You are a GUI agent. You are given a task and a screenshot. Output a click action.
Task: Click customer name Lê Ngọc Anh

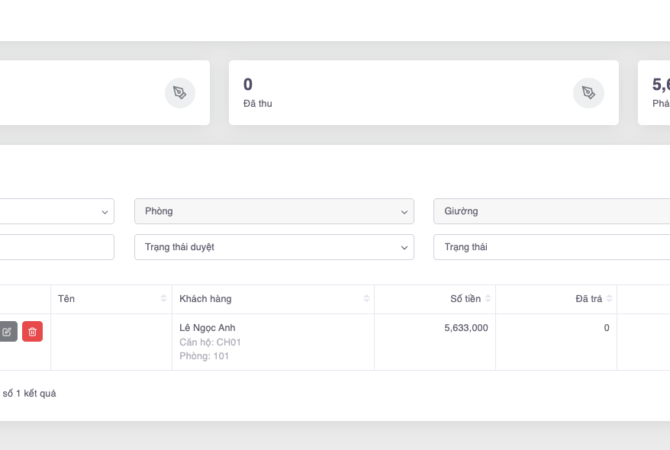(x=207, y=328)
